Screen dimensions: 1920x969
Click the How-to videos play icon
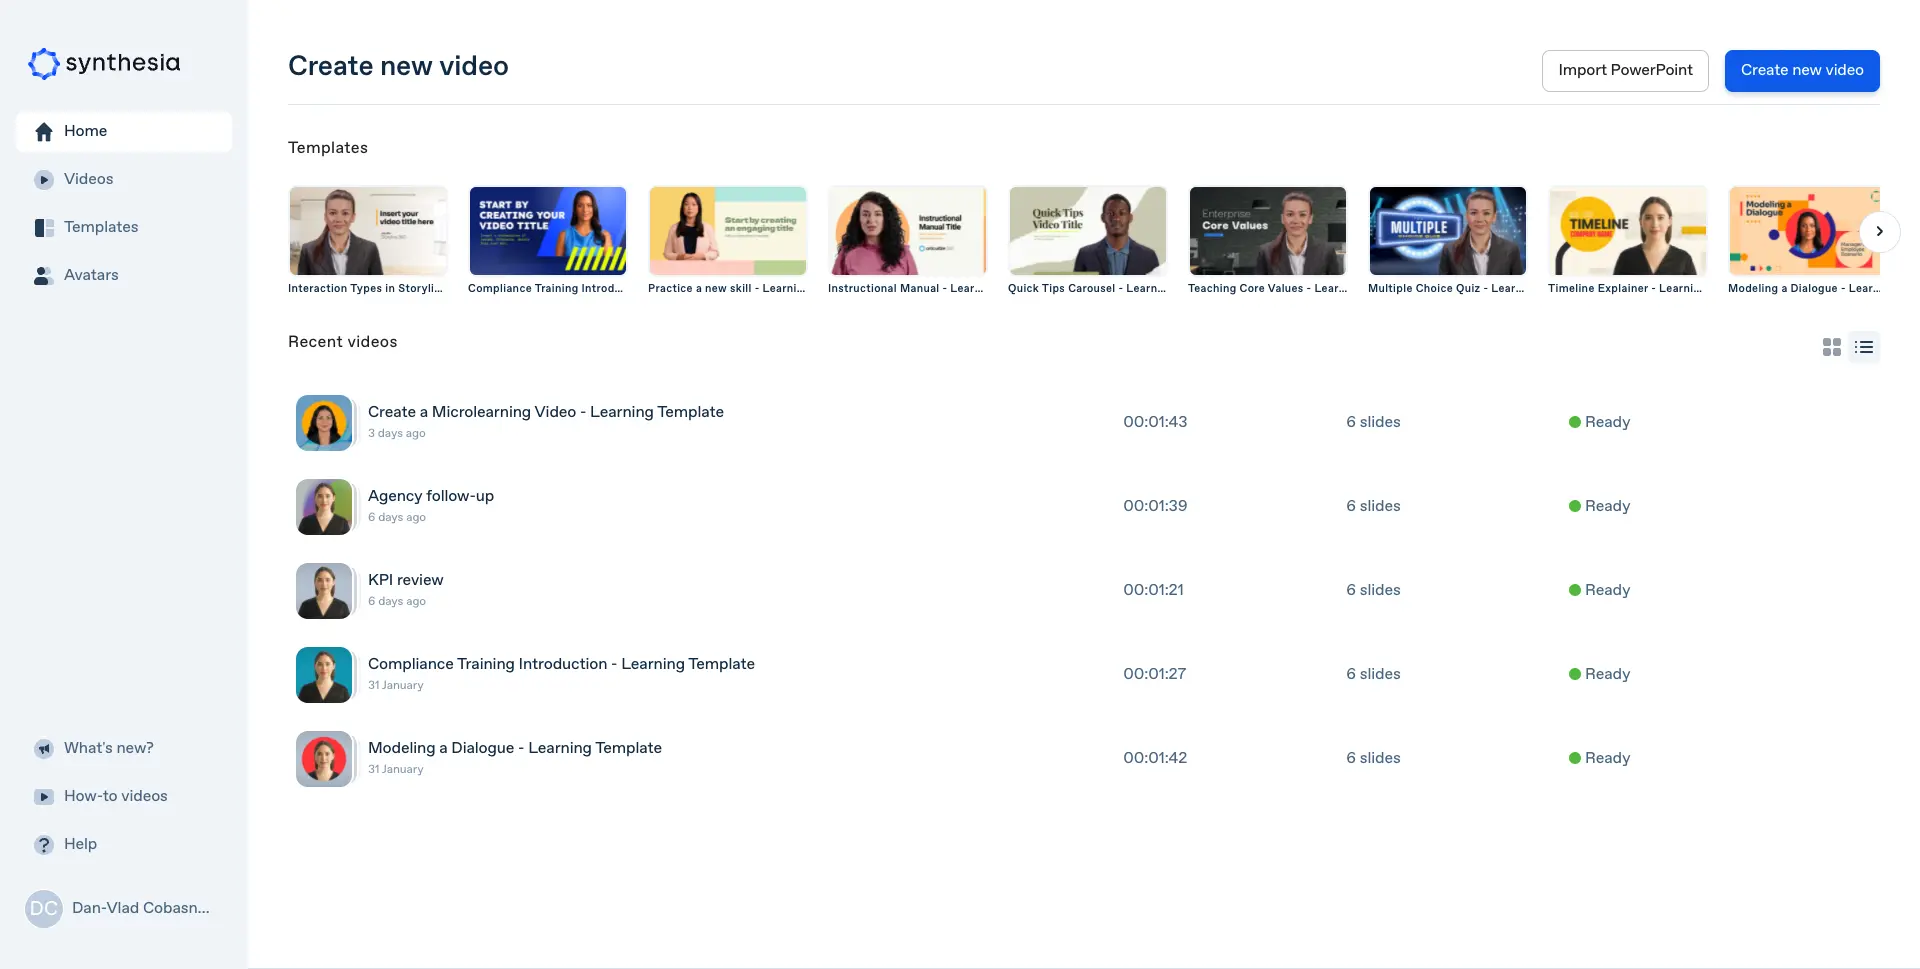[44, 797]
